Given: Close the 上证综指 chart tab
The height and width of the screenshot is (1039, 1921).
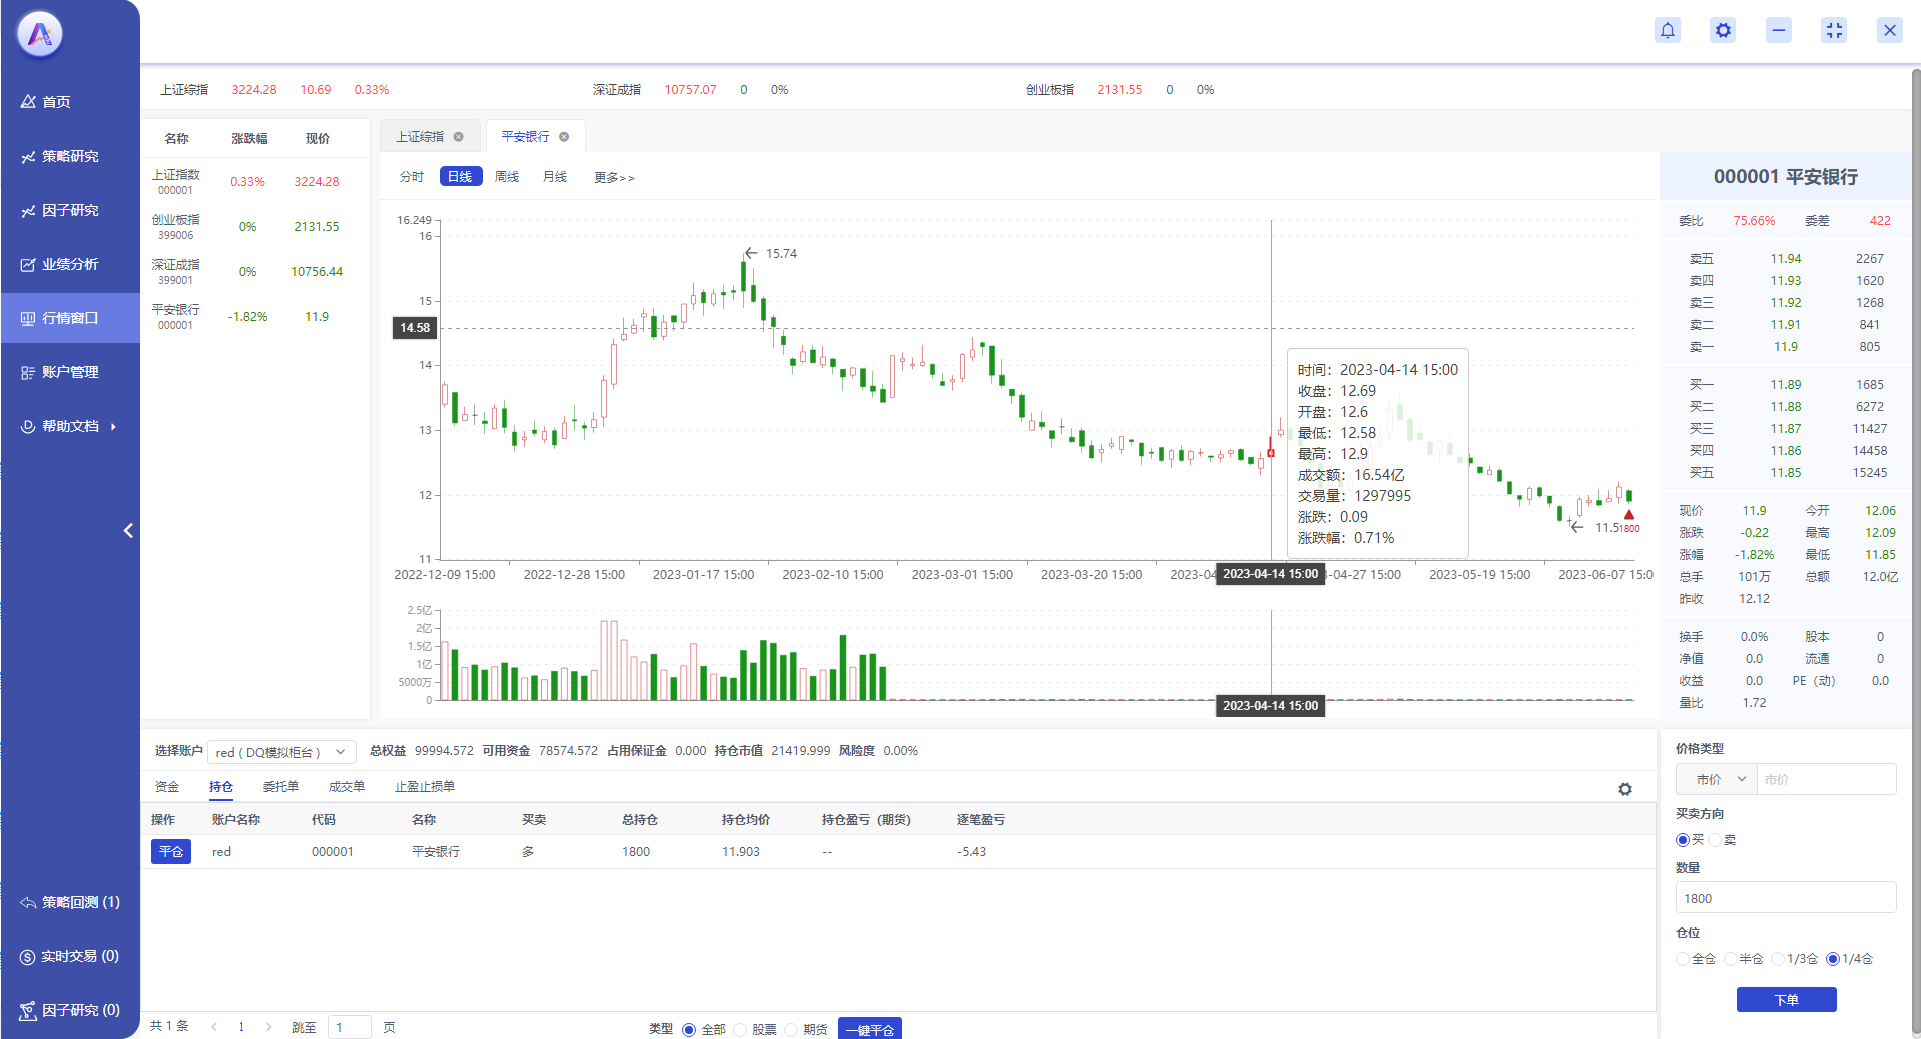Looking at the screenshot, I should [x=459, y=137].
